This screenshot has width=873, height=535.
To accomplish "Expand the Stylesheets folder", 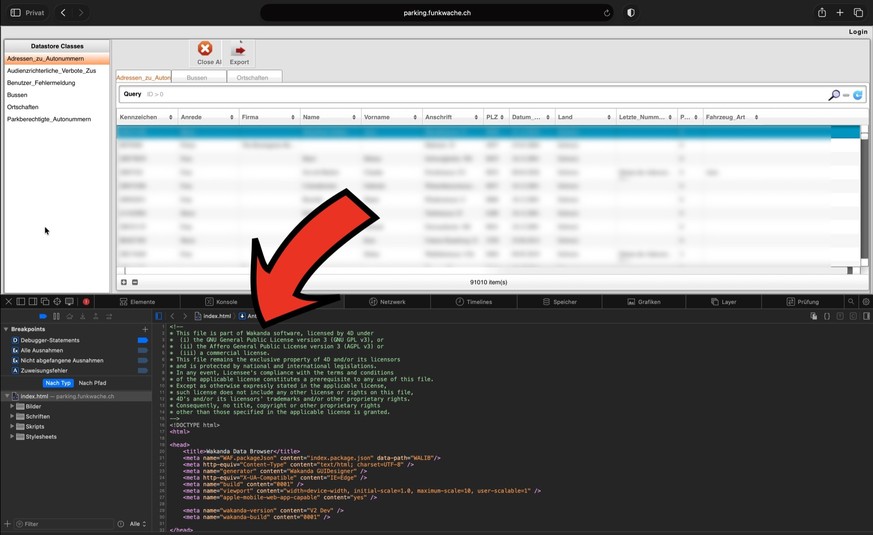I will point(12,436).
